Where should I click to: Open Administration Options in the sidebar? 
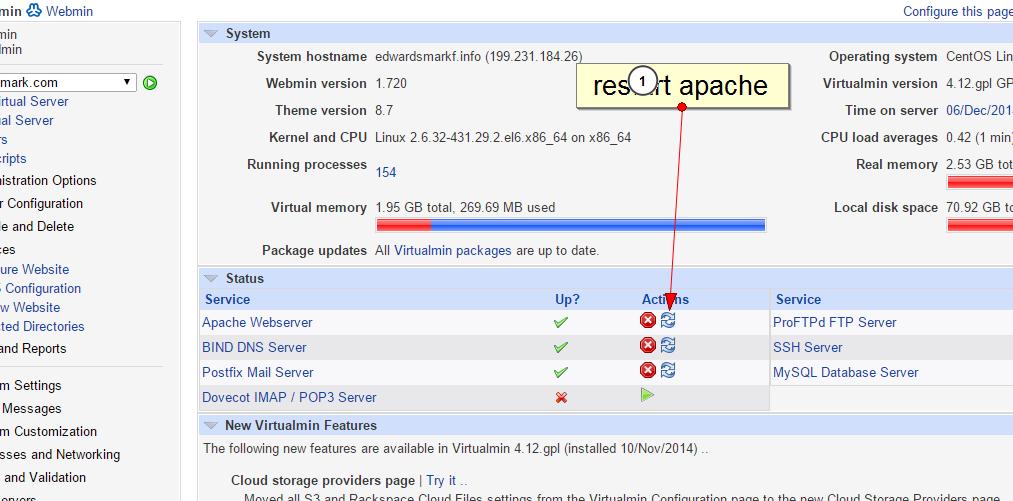click(x=48, y=180)
